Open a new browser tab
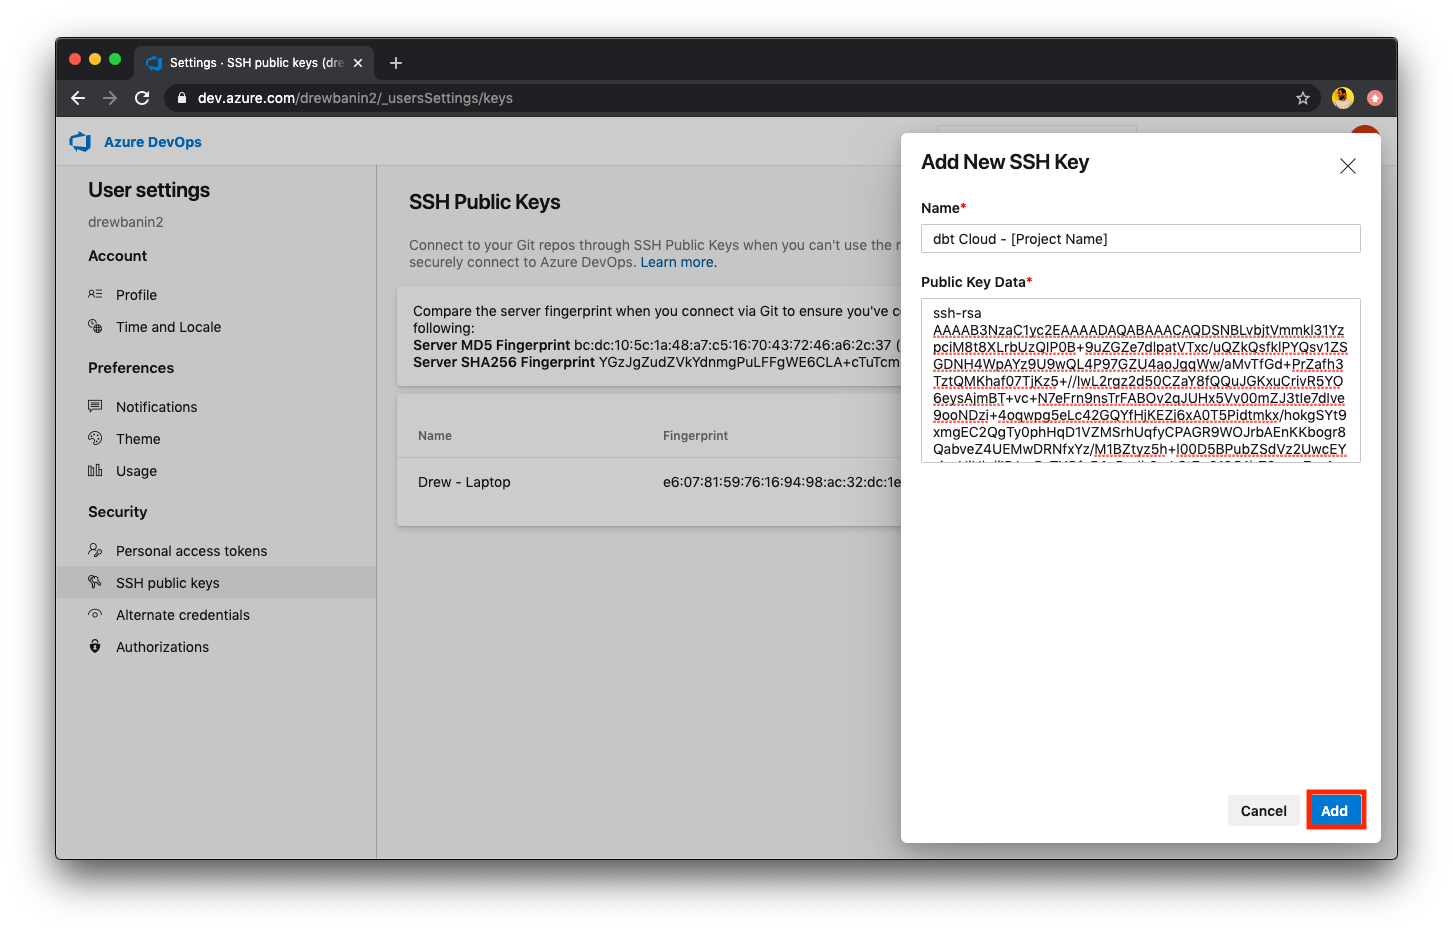Image resolution: width=1453 pixels, height=933 pixels. 395,62
